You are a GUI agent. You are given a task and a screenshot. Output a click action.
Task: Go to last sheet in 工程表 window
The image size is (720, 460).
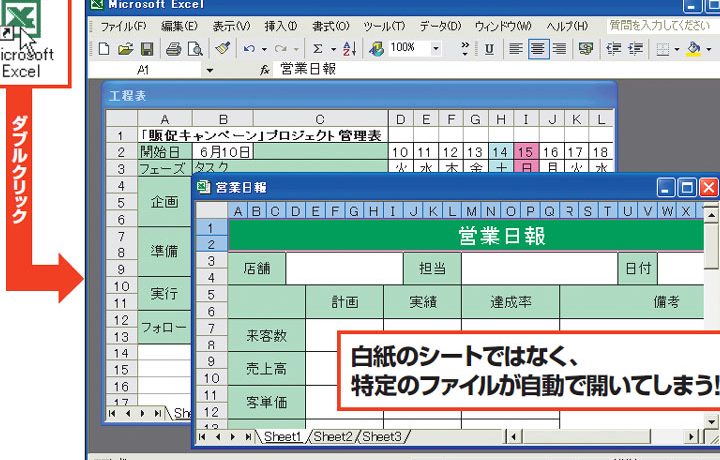158,413
